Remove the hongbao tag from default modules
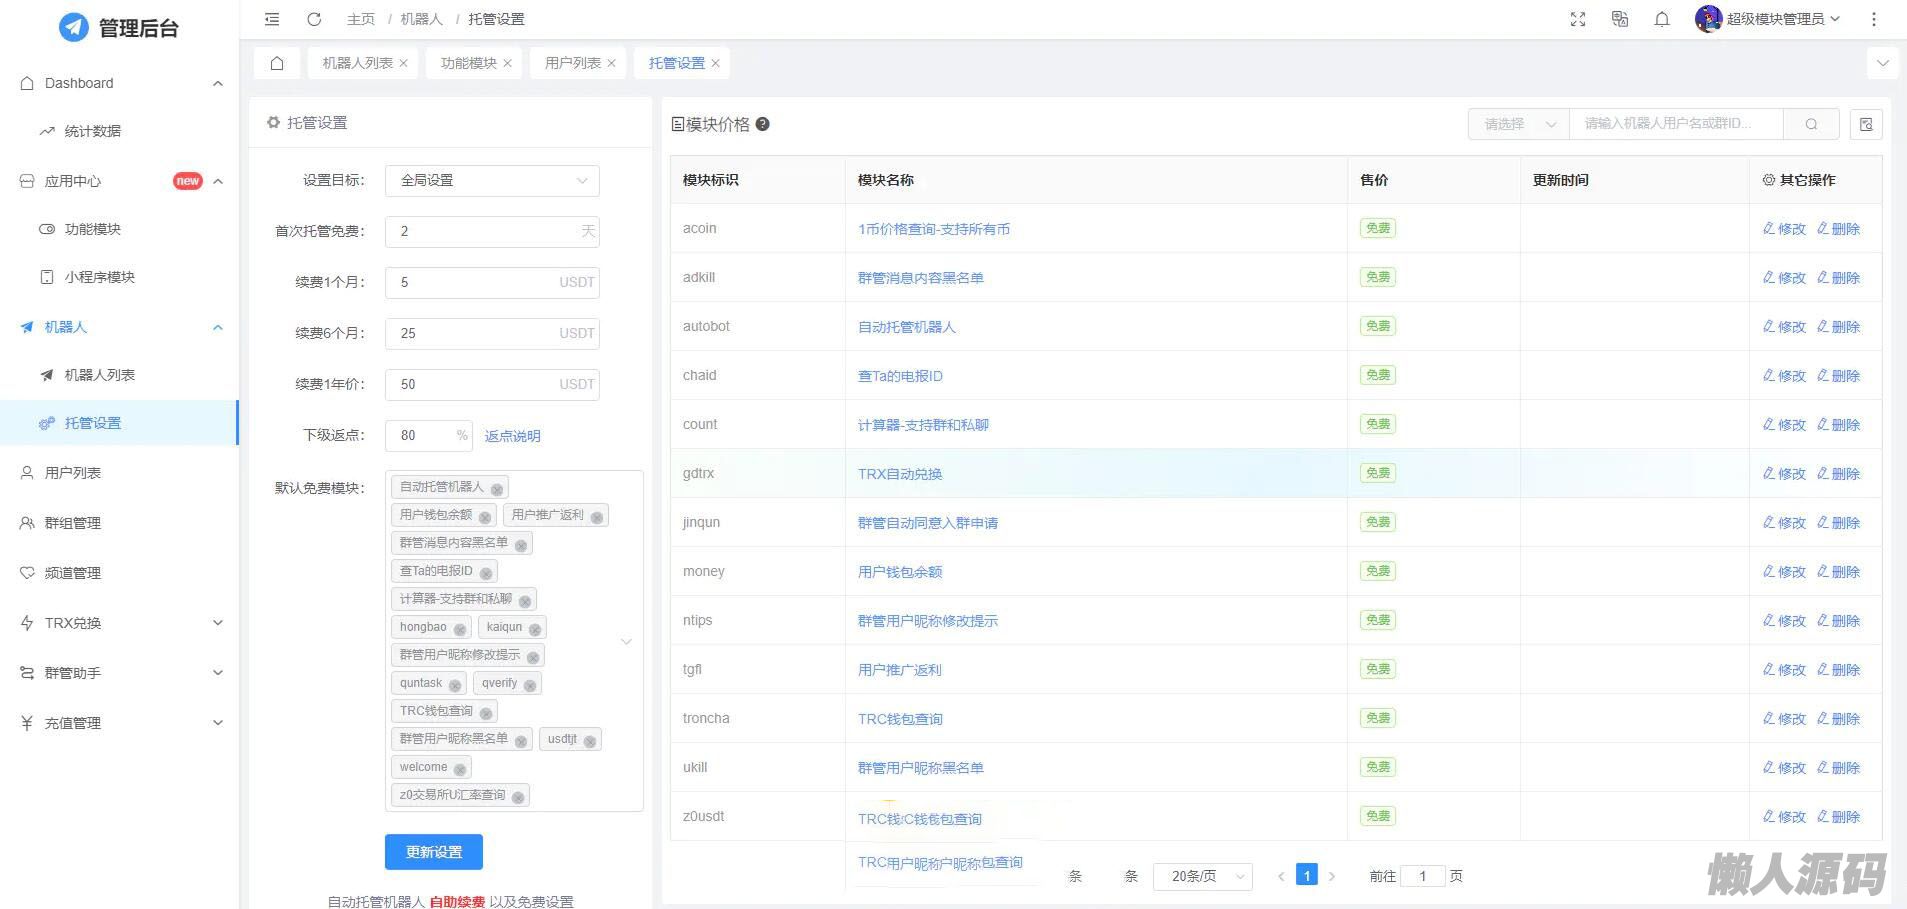 point(460,629)
